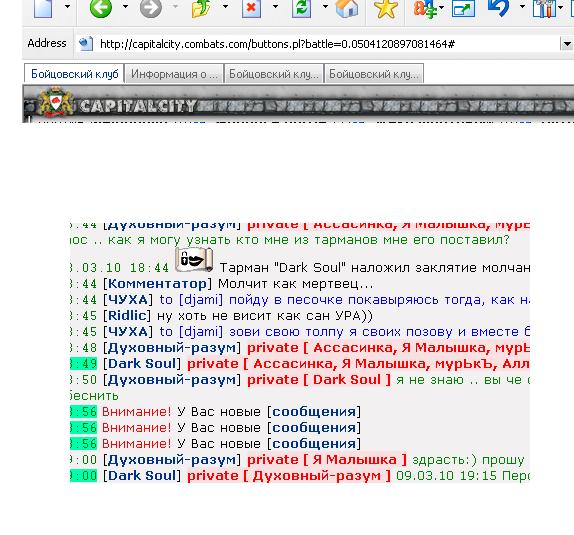The height and width of the screenshot is (535, 574).
Task: Click the highlighted :49 timestamp
Action: click(83, 364)
